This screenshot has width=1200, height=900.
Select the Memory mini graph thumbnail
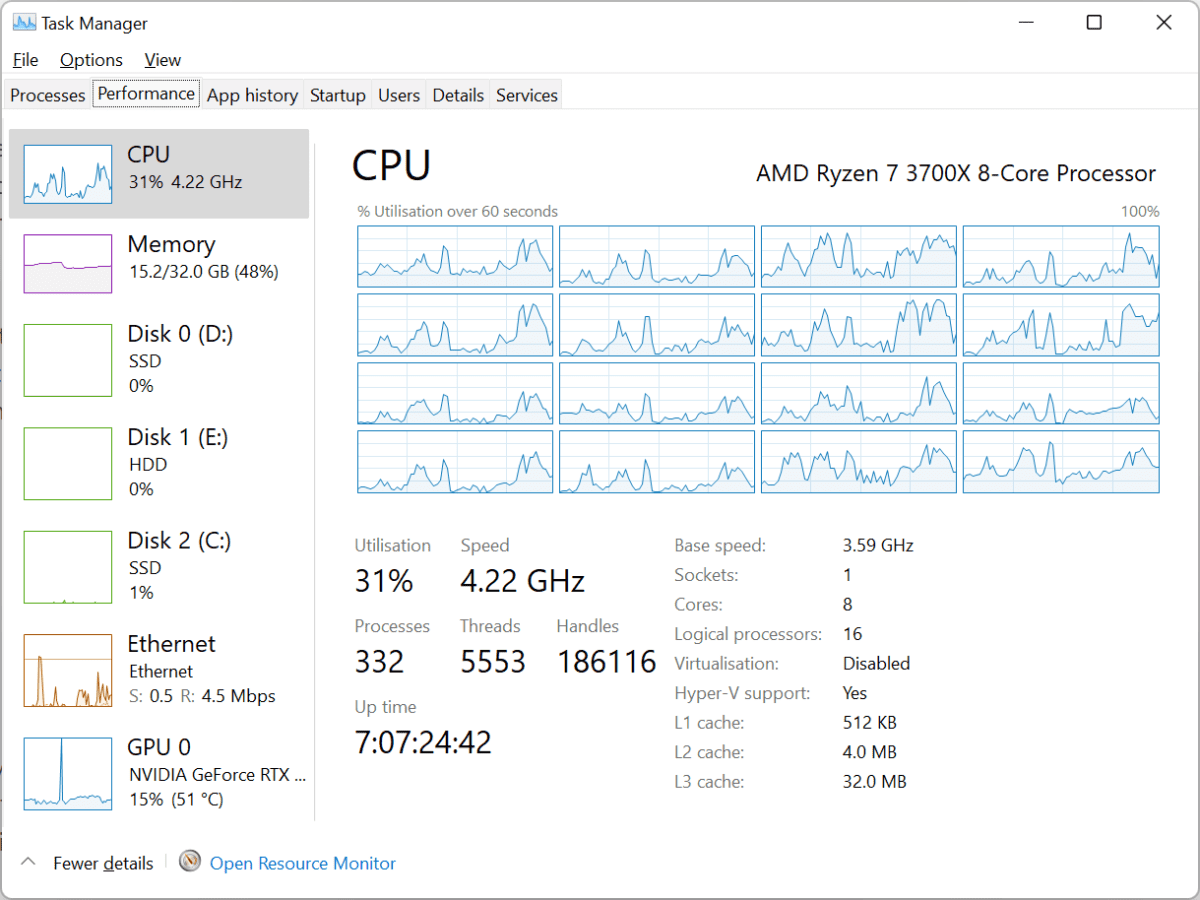click(x=68, y=264)
